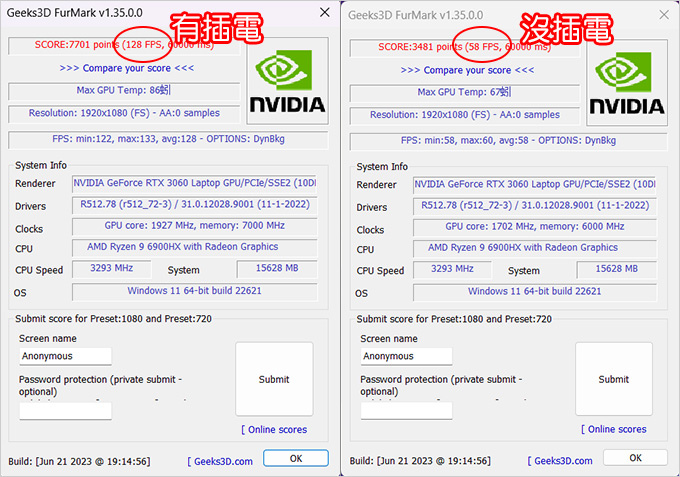Open 'Compare your score' link in left window

tap(127, 68)
